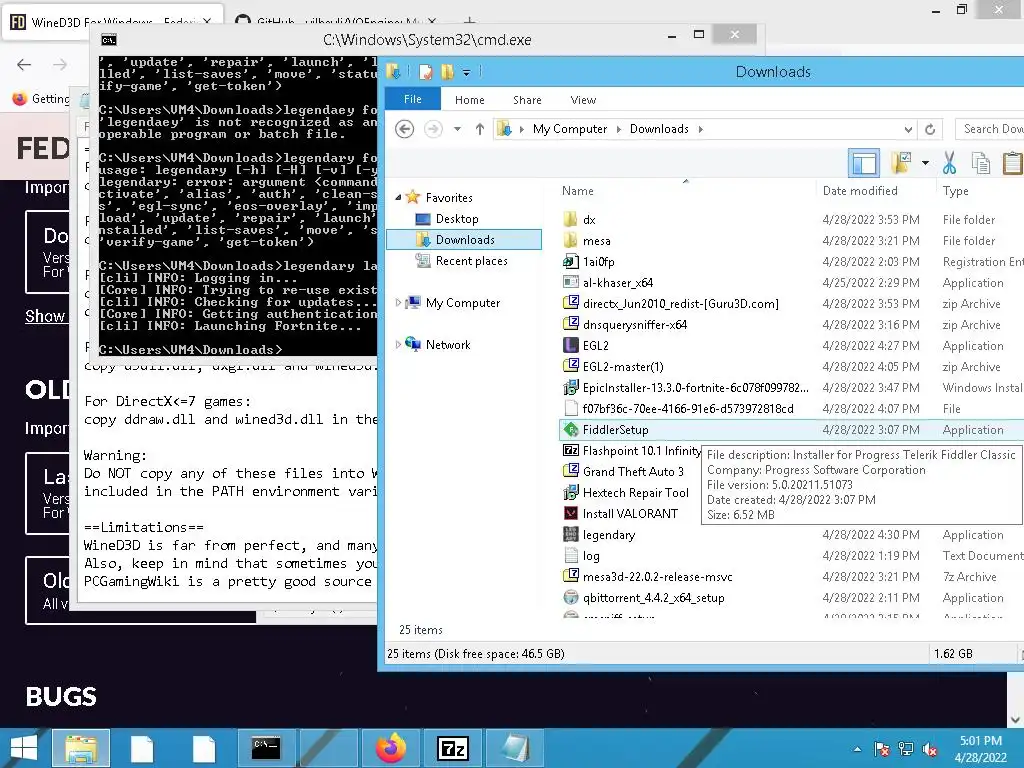Image resolution: width=1024 pixels, height=768 pixels.
Task: Go up one folder level in explorer
Action: 480,129
